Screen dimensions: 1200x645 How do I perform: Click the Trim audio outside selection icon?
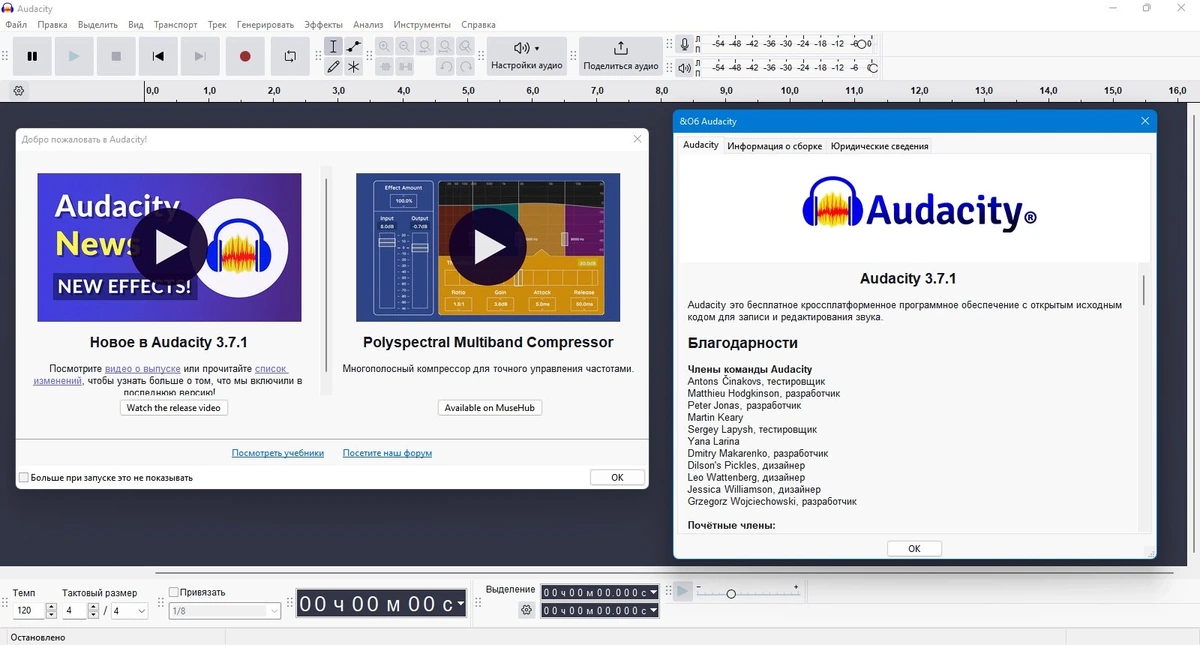click(385, 67)
